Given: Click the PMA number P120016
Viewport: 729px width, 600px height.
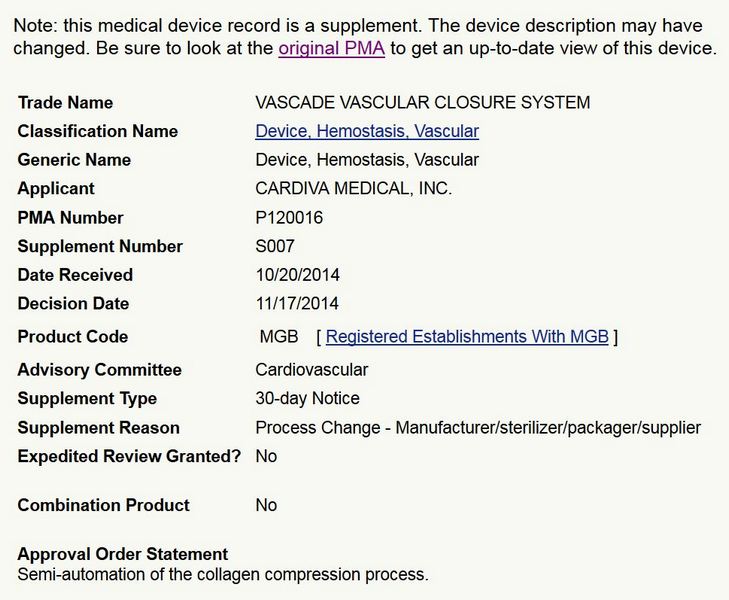Looking at the screenshot, I should click(x=289, y=218).
